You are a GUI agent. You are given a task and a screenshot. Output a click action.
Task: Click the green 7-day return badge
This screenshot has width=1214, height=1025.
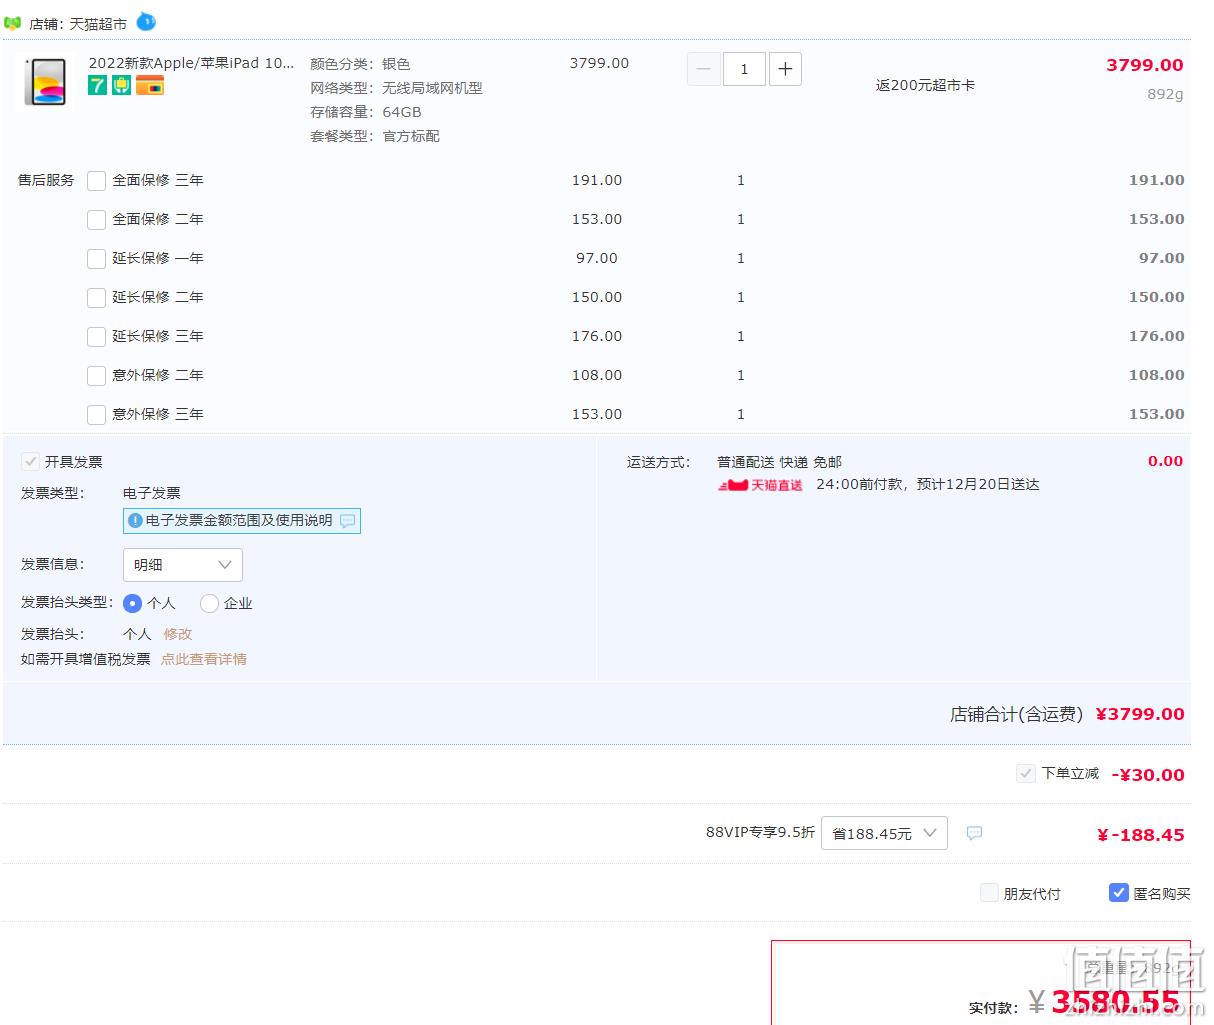tap(97, 86)
